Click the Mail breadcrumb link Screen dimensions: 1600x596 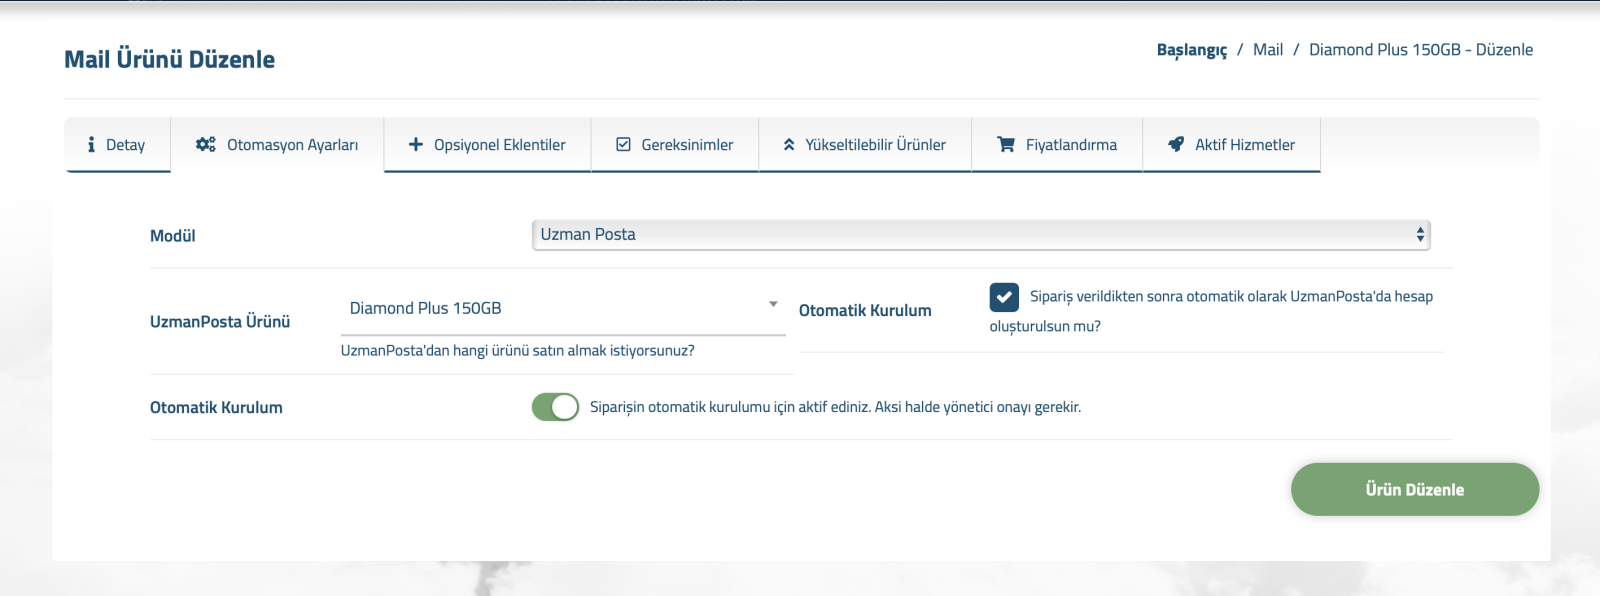click(x=1267, y=50)
